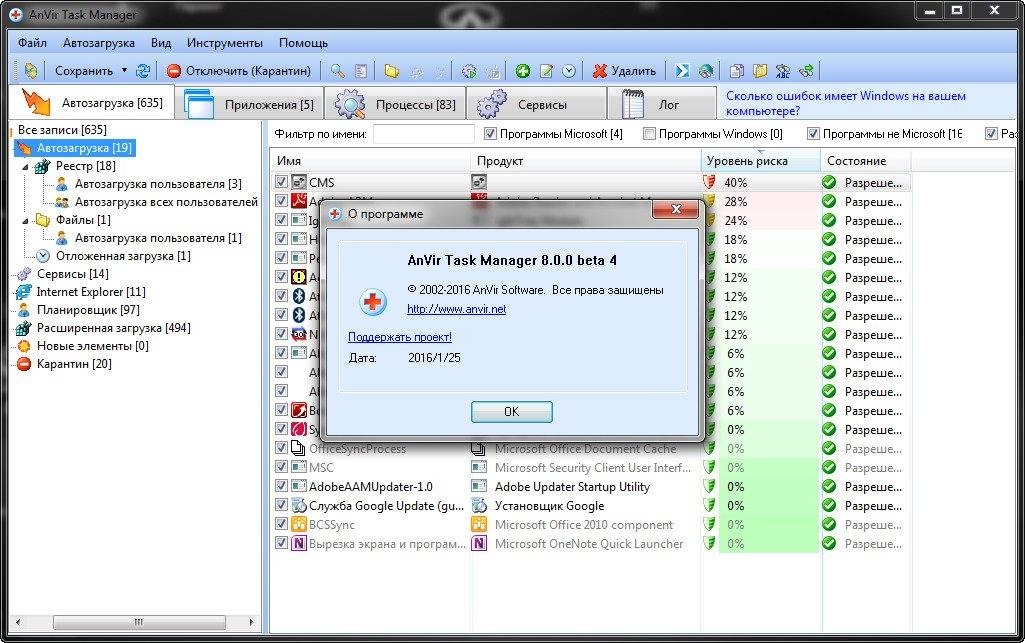Open the properties document icon in toolbar
The image size is (1025, 643).
point(361,71)
